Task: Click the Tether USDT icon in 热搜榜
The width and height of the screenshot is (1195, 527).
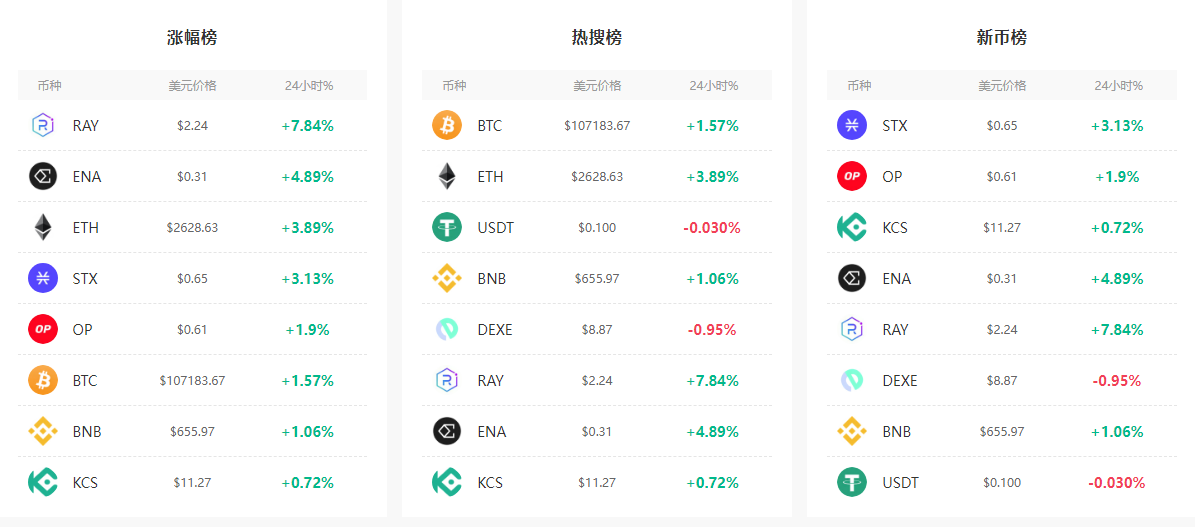Action: 447,227
